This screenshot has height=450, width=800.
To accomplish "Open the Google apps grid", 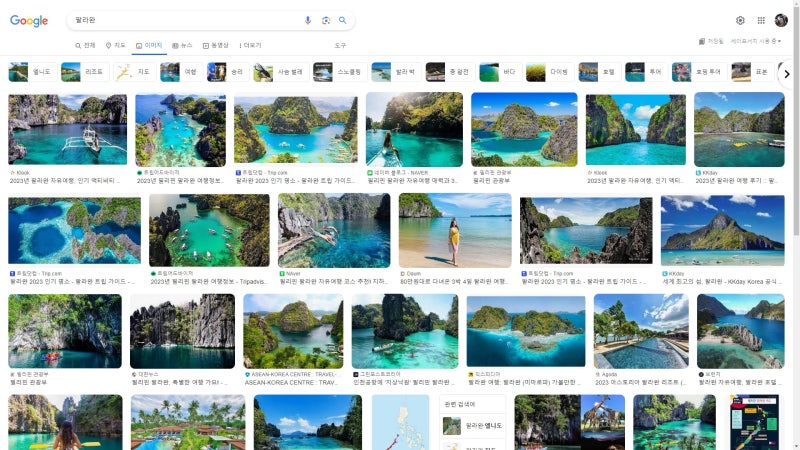I will pyautogui.click(x=761, y=20).
